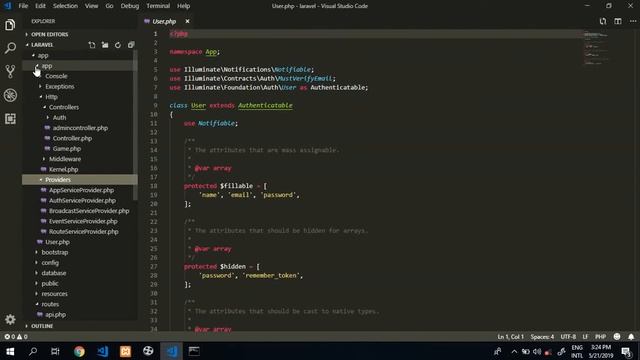Open the Debug view in activity bar
This screenshot has width=640, height=360.
pyautogui.click(x=10, y=95)
